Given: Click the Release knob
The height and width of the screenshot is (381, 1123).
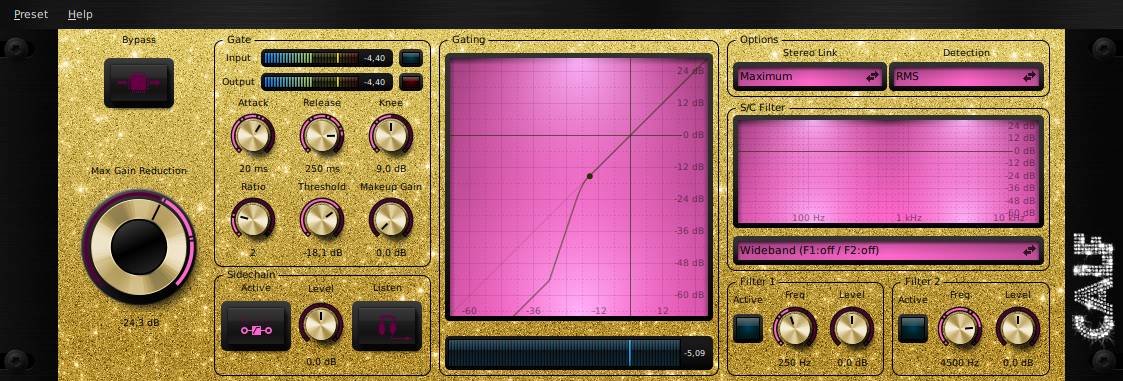Looking at the screenshot, I should (322, 135).
